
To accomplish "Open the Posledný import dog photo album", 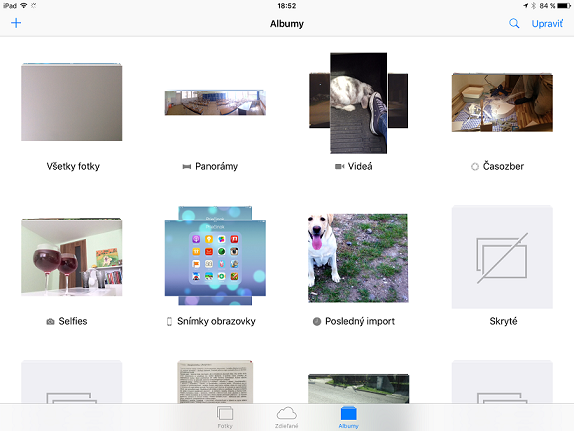I will click(358, 258).
